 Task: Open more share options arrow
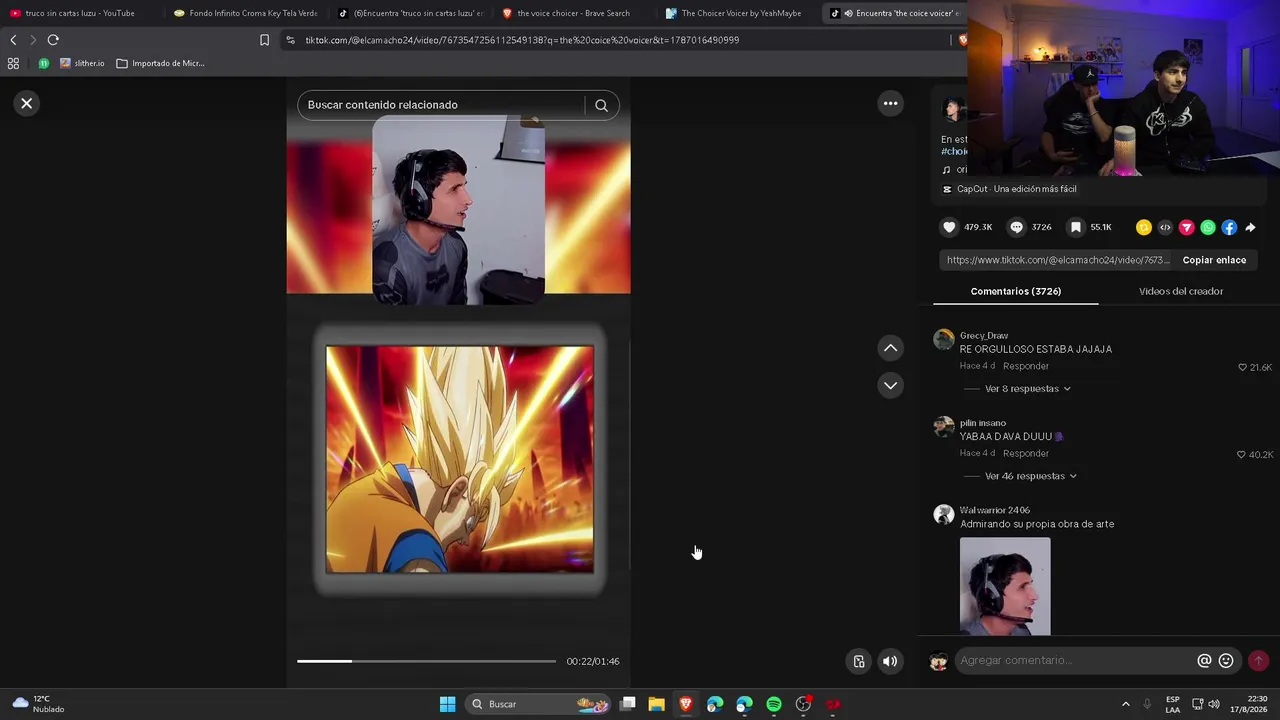tap(1250, 227)
